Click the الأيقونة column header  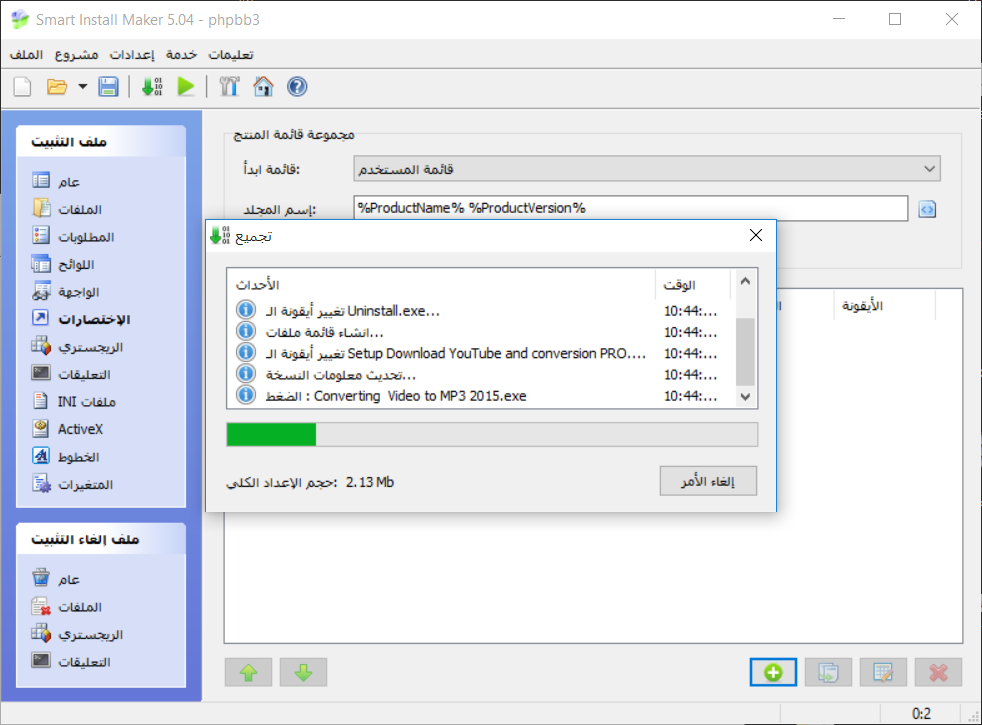(884, 306)
